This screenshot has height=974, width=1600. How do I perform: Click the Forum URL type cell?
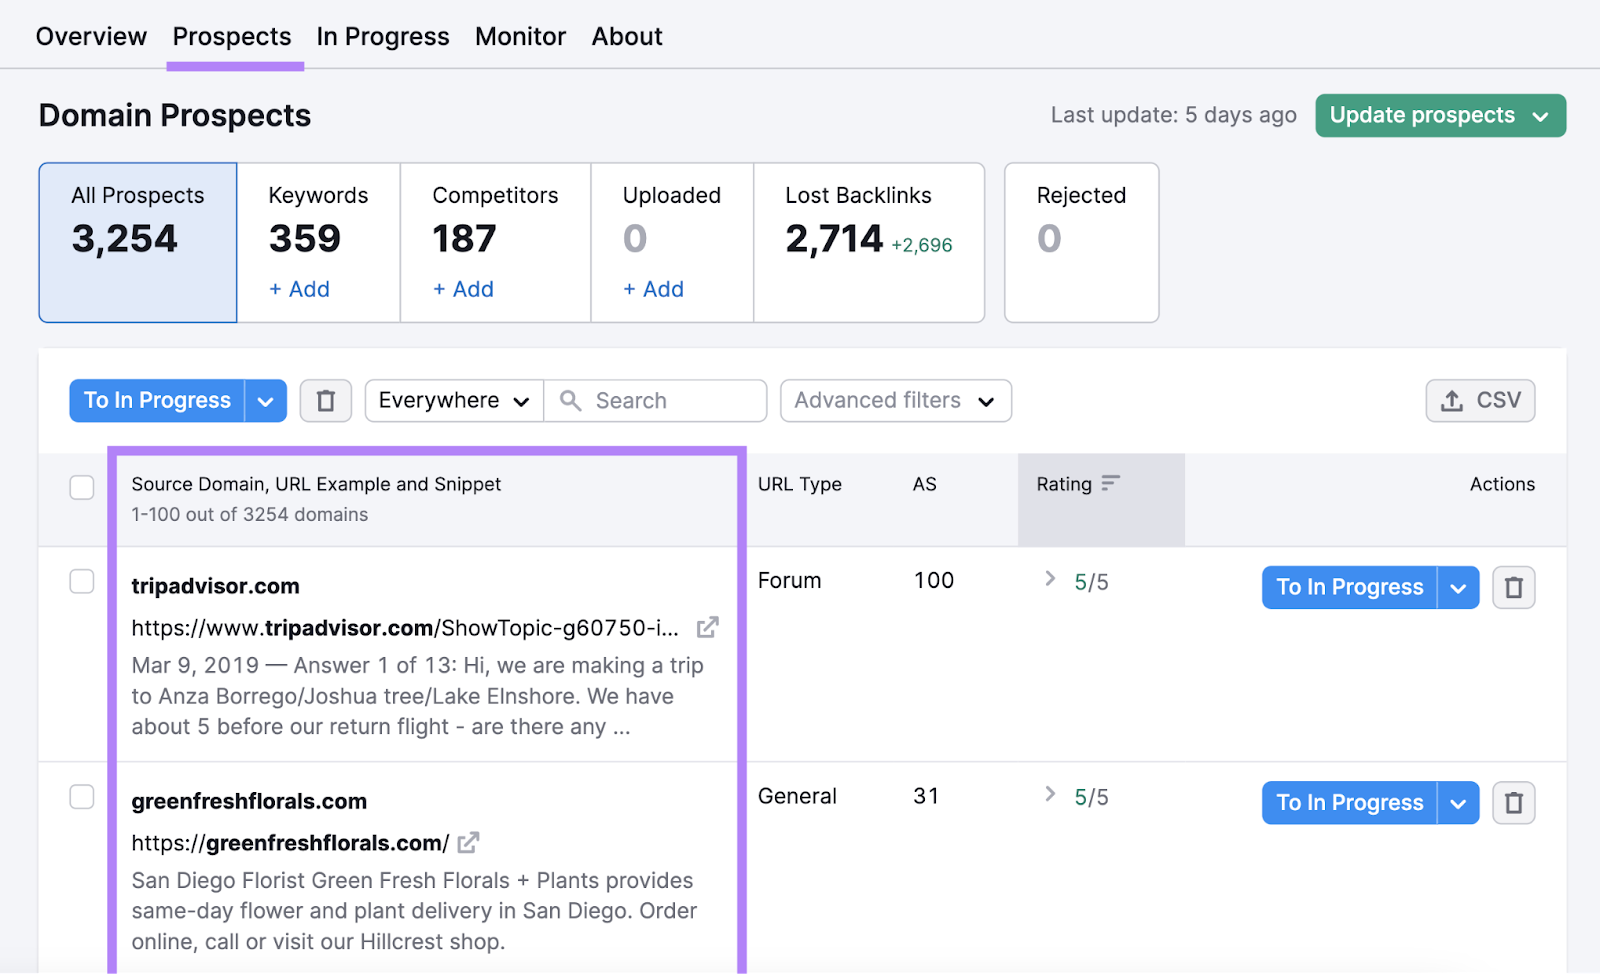[x=789, y=580]
